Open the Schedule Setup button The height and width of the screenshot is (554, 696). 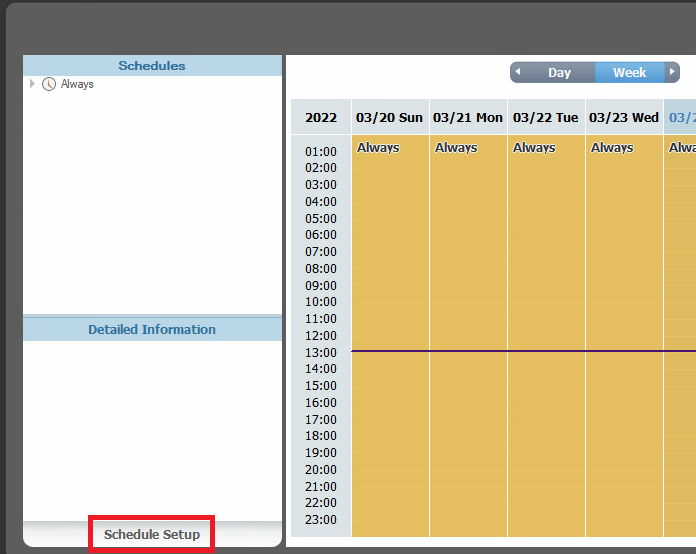click(152, 534)
